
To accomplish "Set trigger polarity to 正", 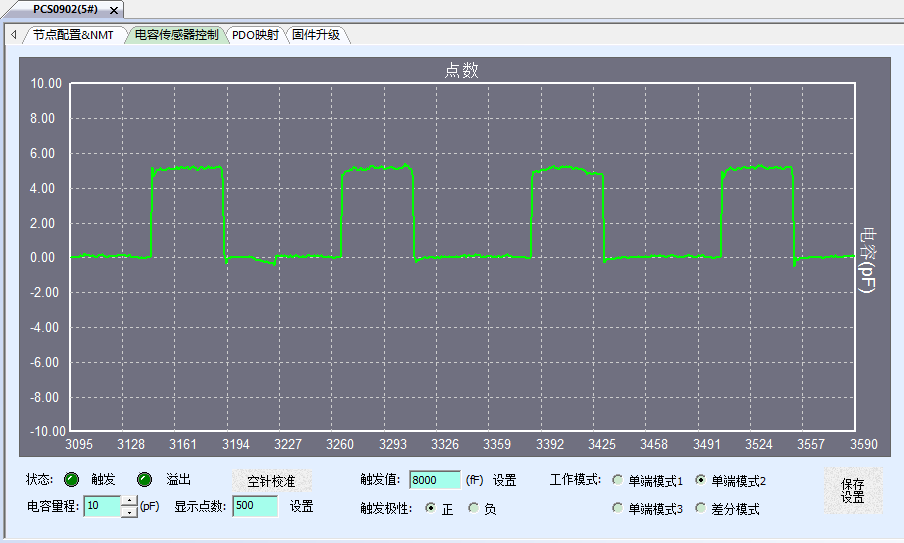I will coord(430,508).
